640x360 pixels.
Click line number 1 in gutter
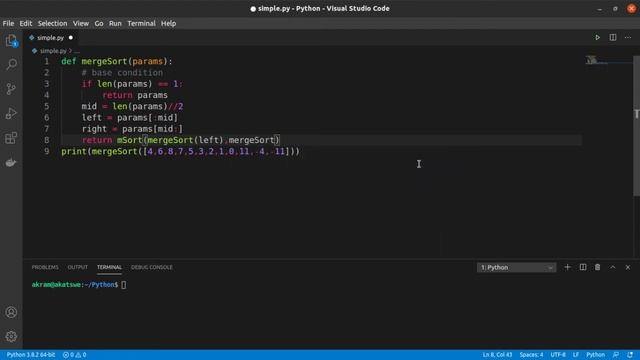[x=47, y=61]
